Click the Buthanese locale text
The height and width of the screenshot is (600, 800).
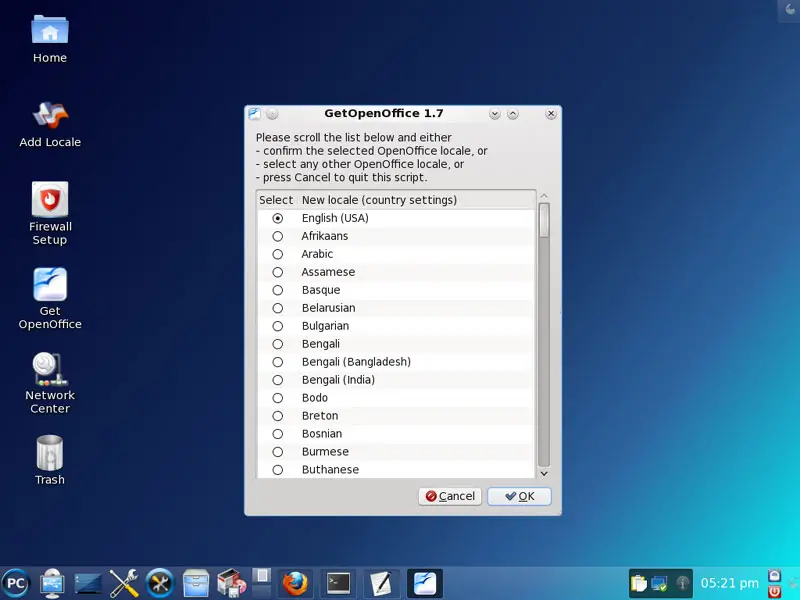pos(331,469)
